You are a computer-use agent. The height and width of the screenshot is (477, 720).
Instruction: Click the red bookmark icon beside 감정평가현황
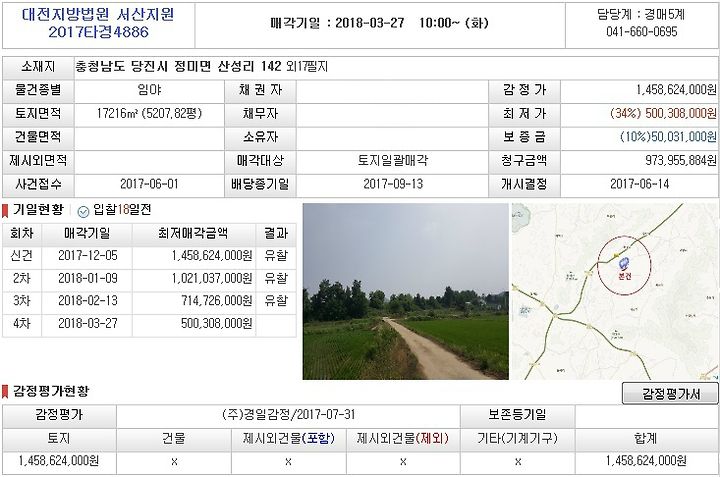point(5,392)
